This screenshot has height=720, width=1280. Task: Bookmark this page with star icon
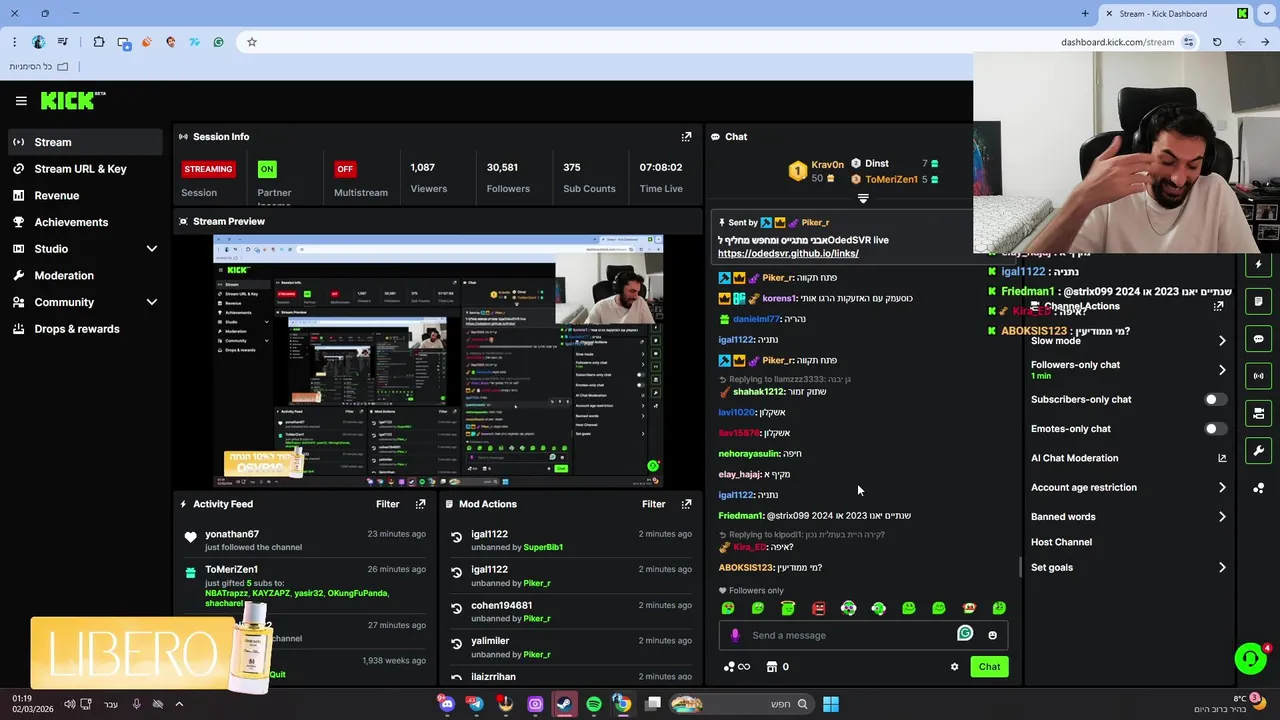251,42
